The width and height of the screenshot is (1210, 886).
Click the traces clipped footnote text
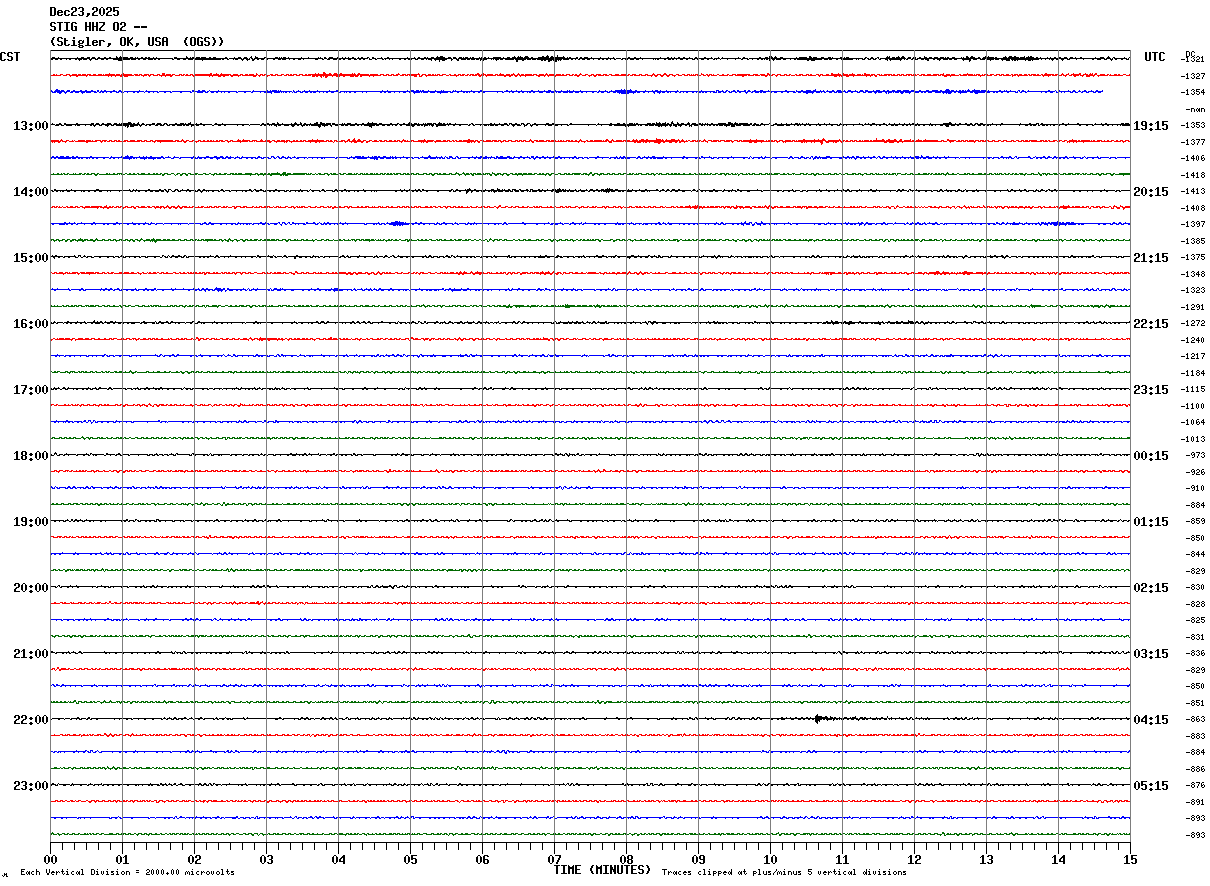[784, 872]
